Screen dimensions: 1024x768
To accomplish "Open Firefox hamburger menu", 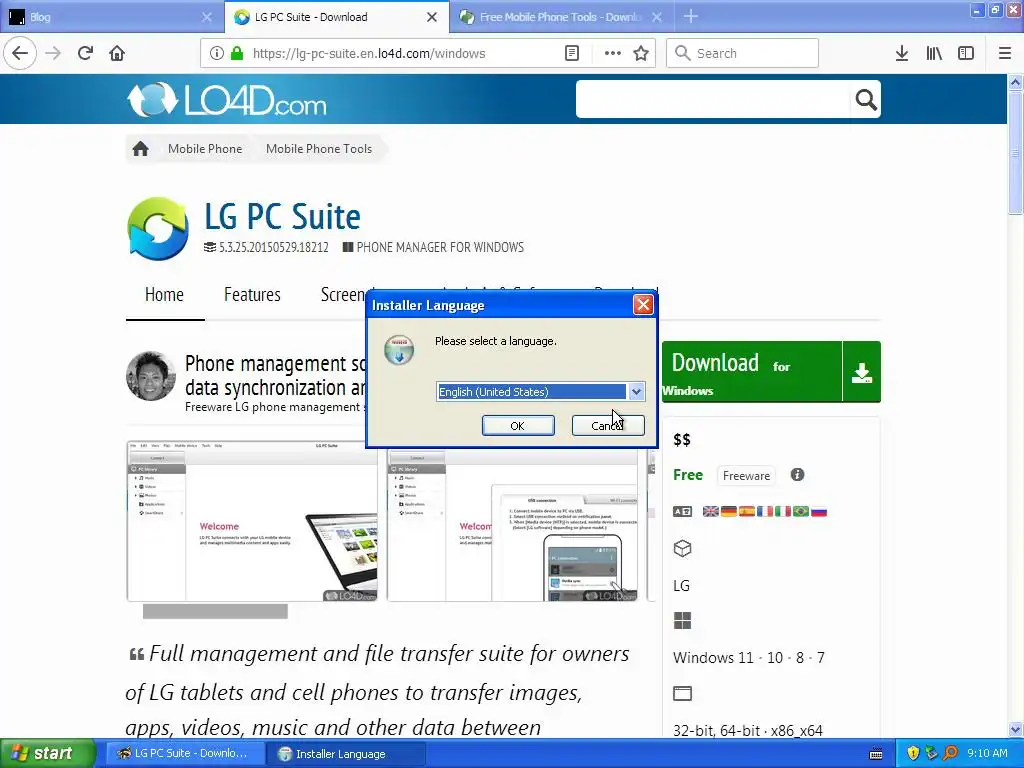I will 1005,53.
